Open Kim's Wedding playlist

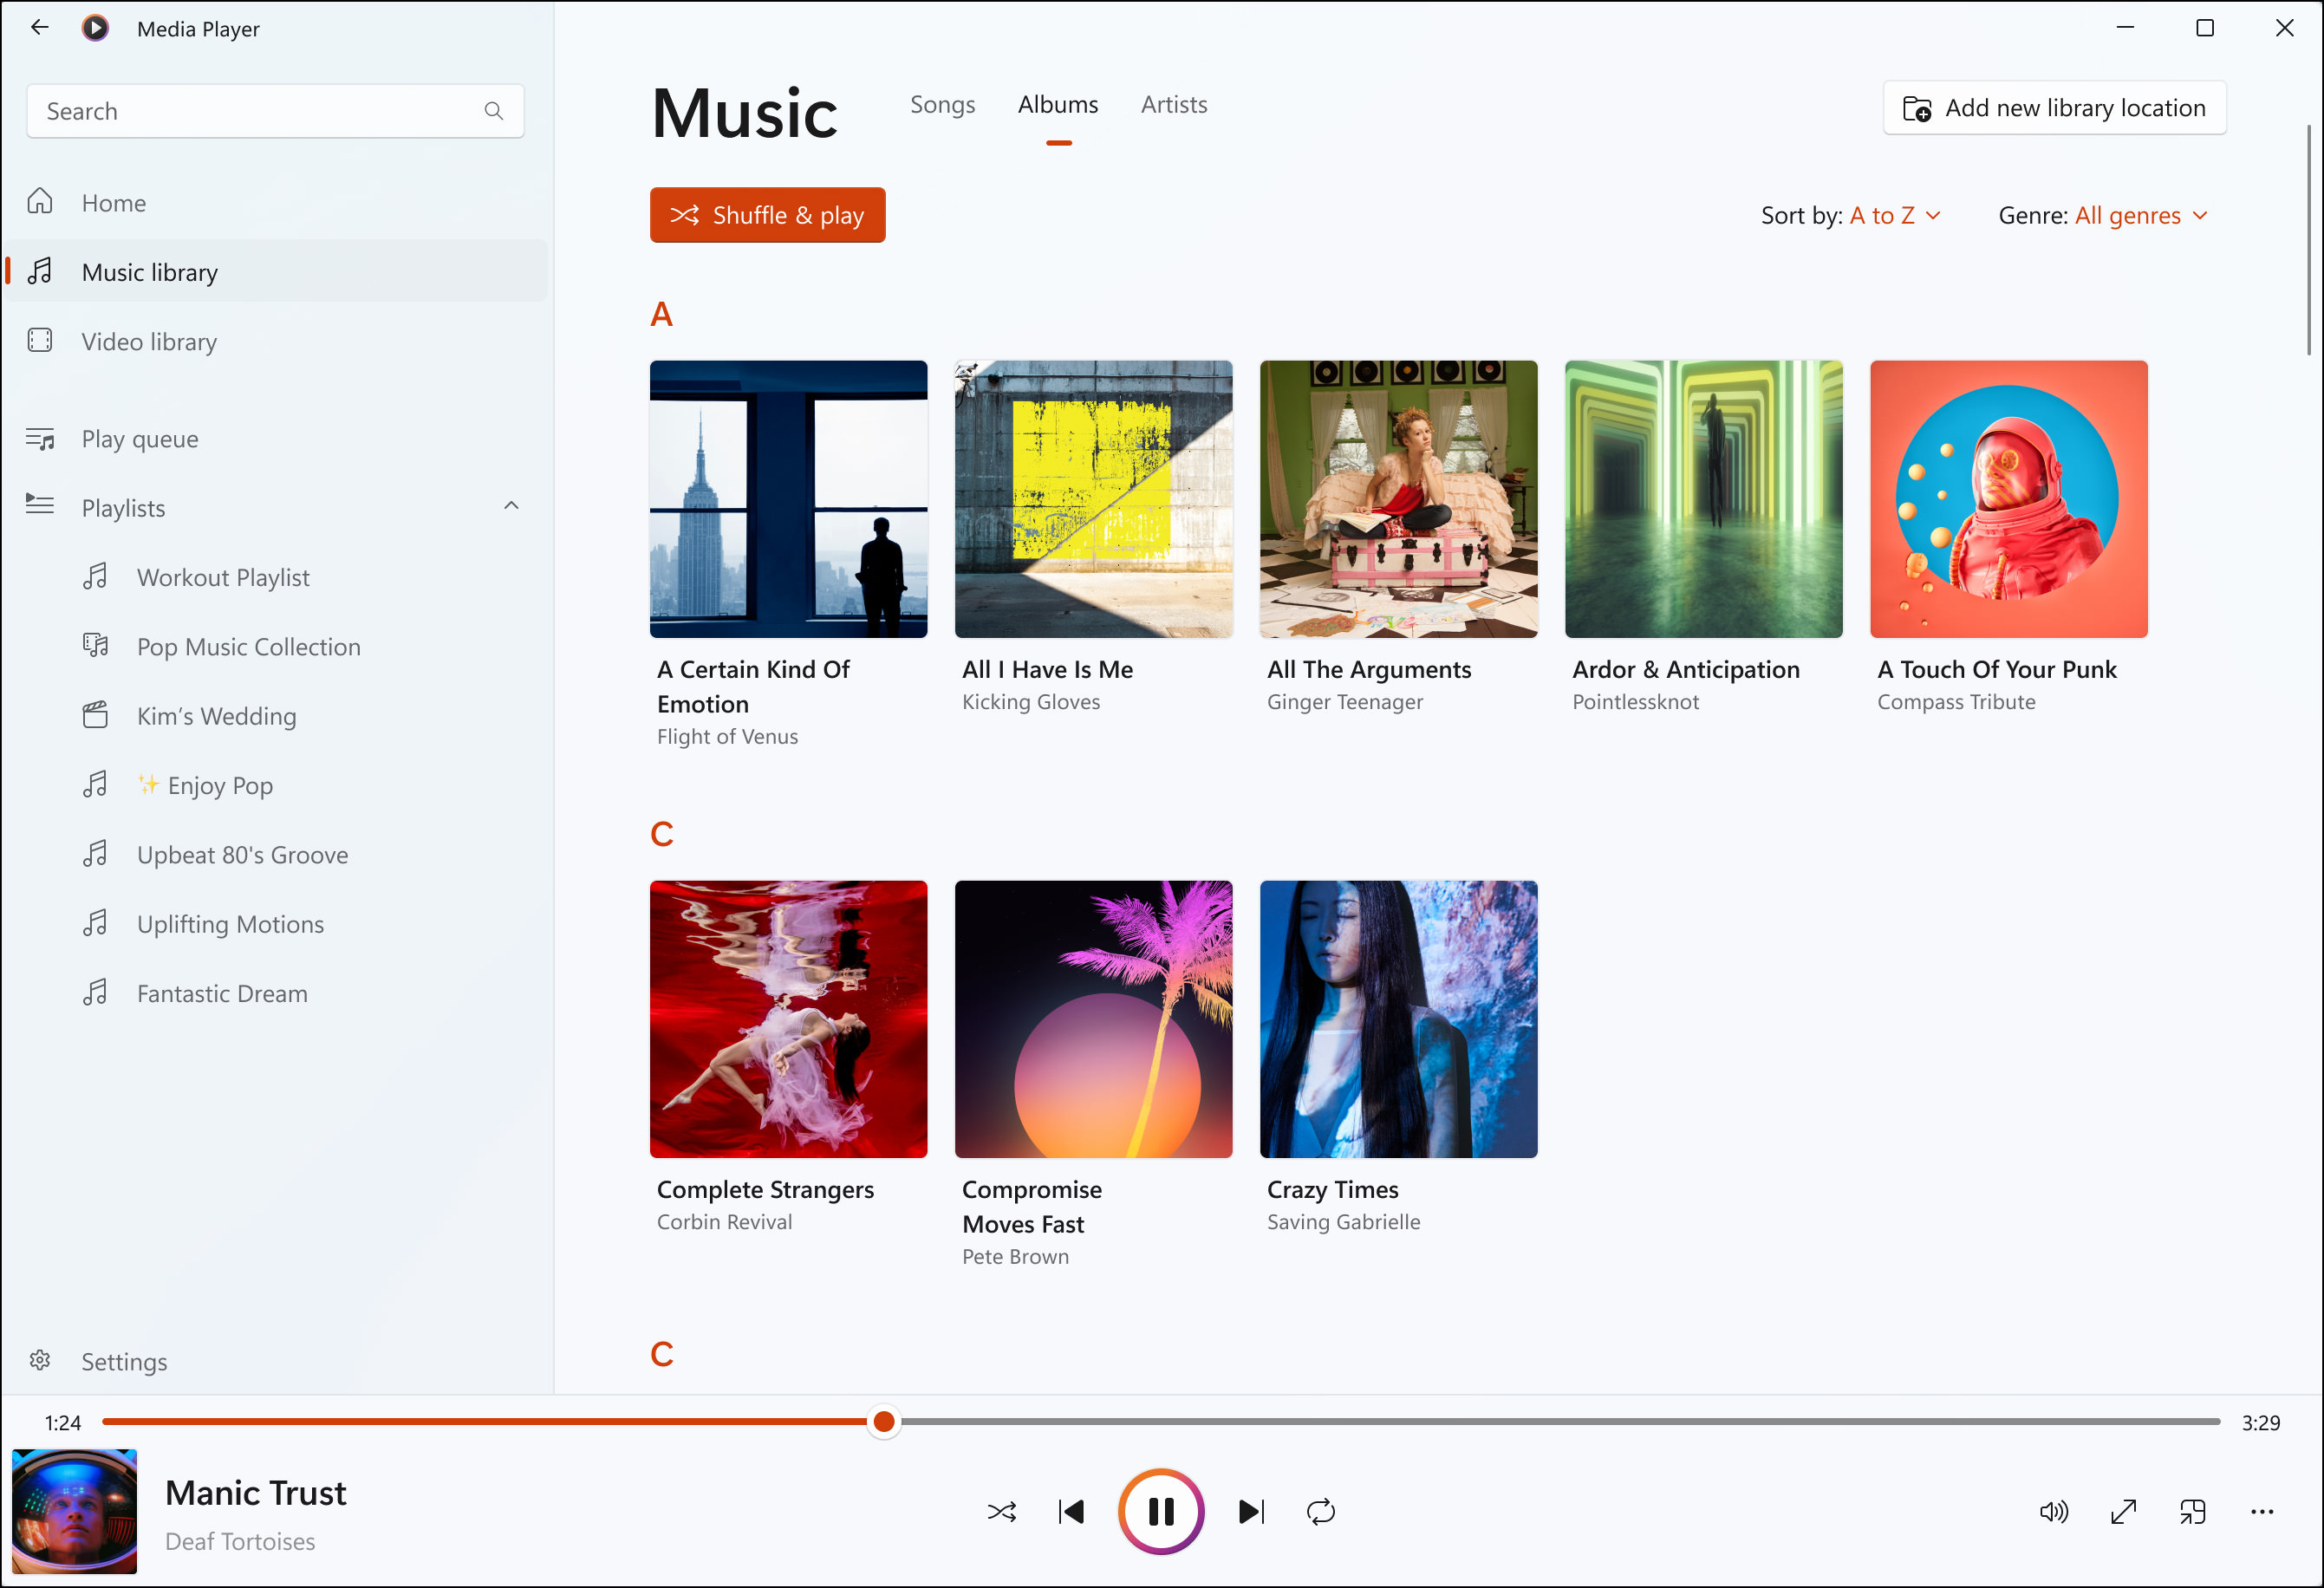(x=276, y=716)
